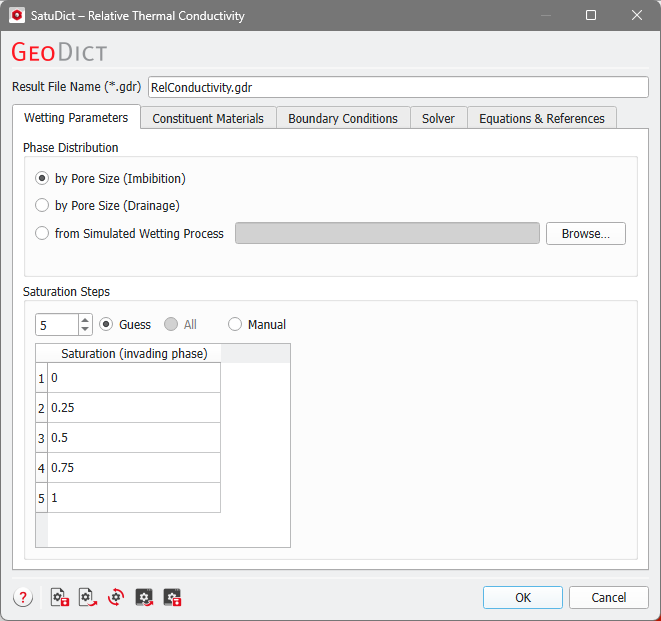Click the Result File Name input field
661x621 pixels.
(398, 87)
